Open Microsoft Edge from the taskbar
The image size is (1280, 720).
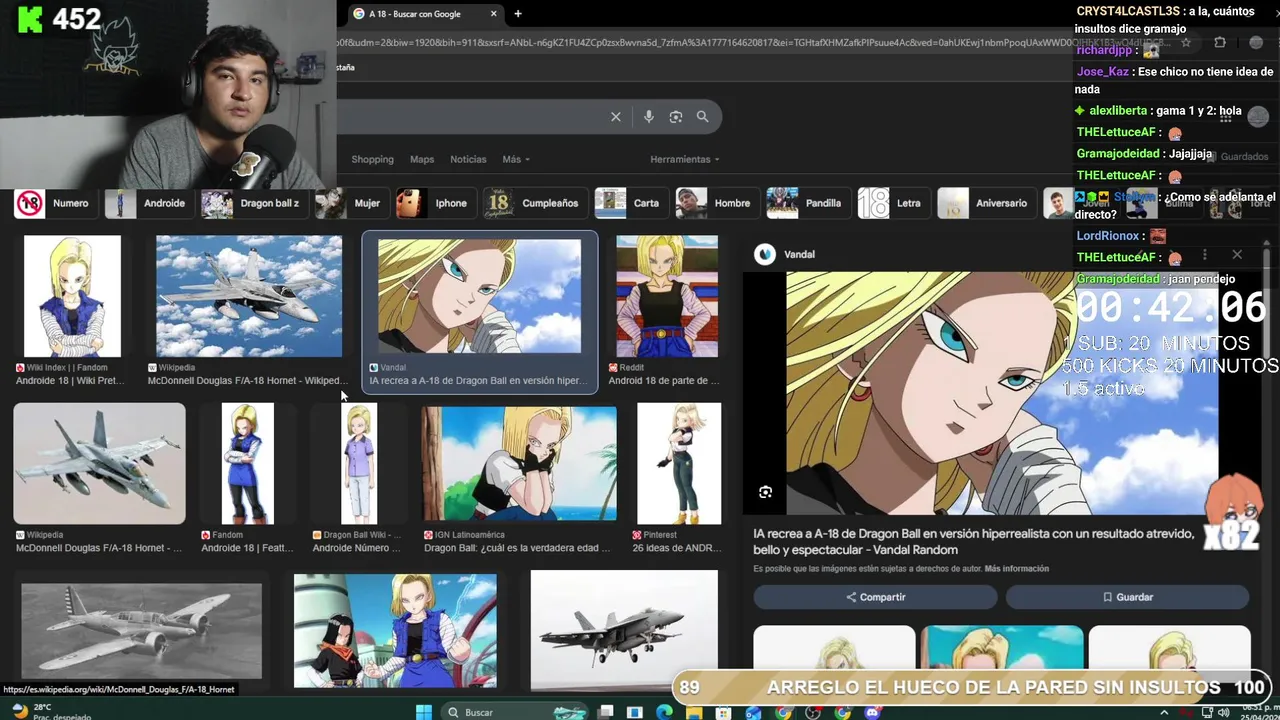664,712
